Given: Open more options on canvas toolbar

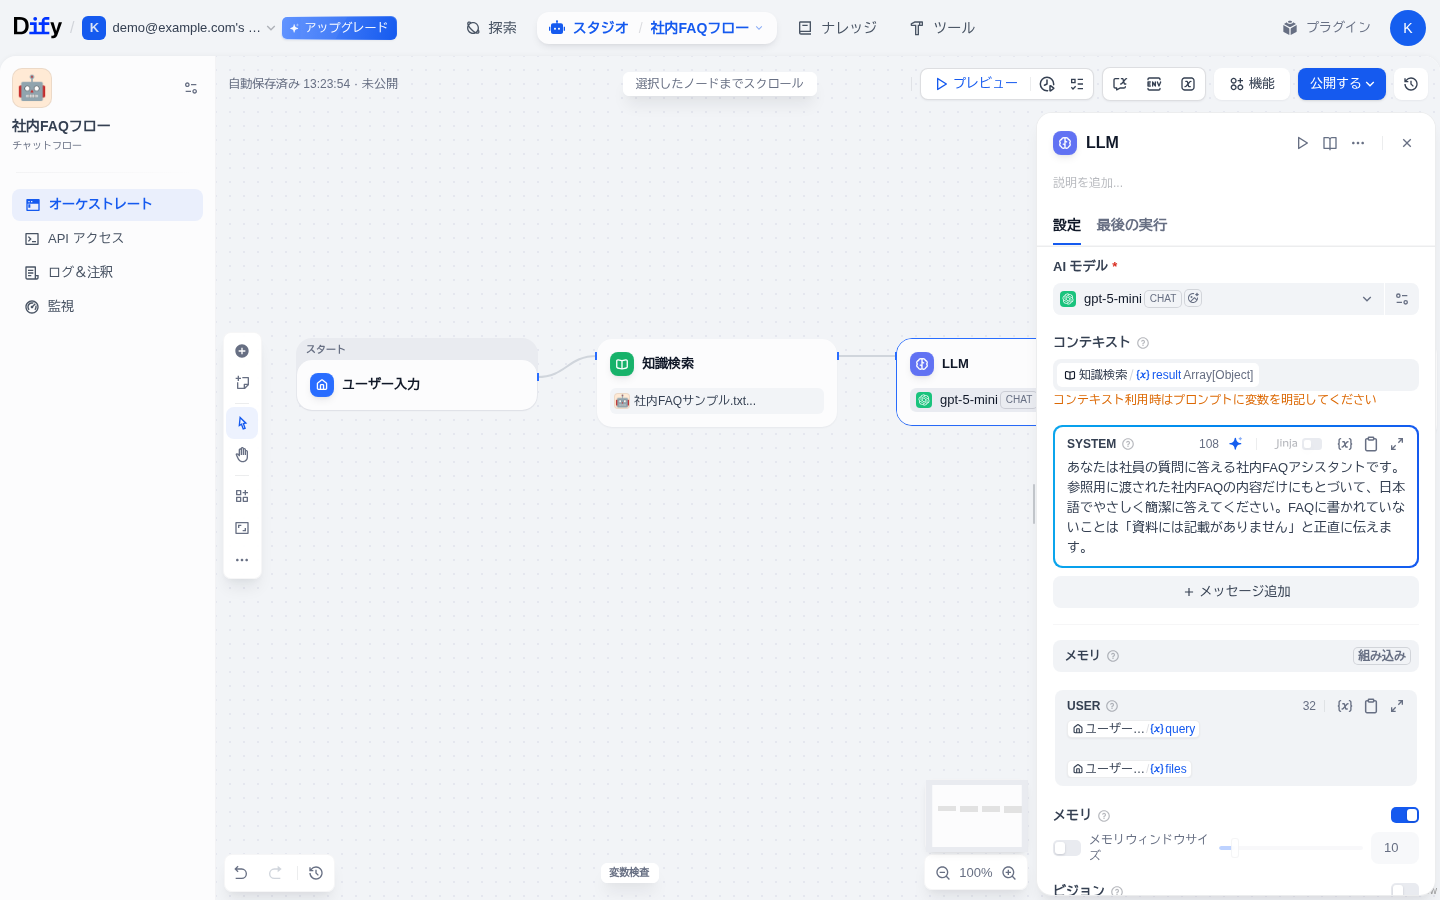Looking at the screenshot, I should click(242, 560).
